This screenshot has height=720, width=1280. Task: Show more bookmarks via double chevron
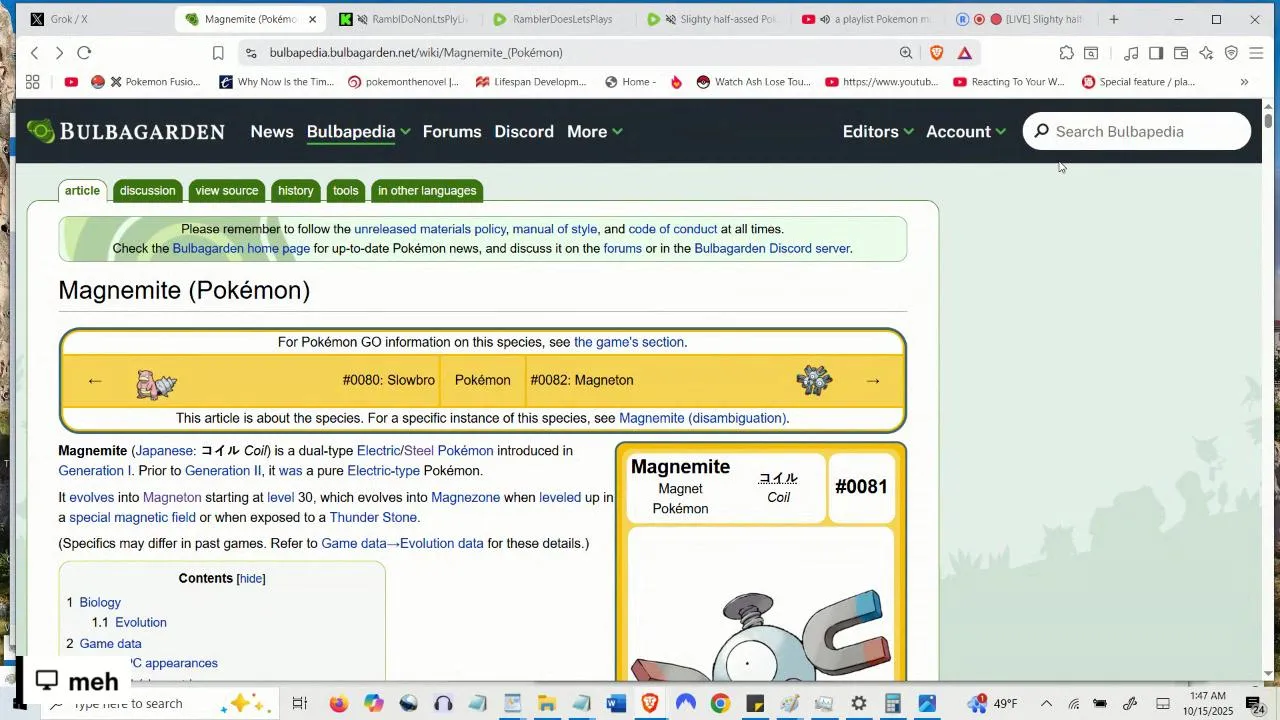coord(1244,82)
